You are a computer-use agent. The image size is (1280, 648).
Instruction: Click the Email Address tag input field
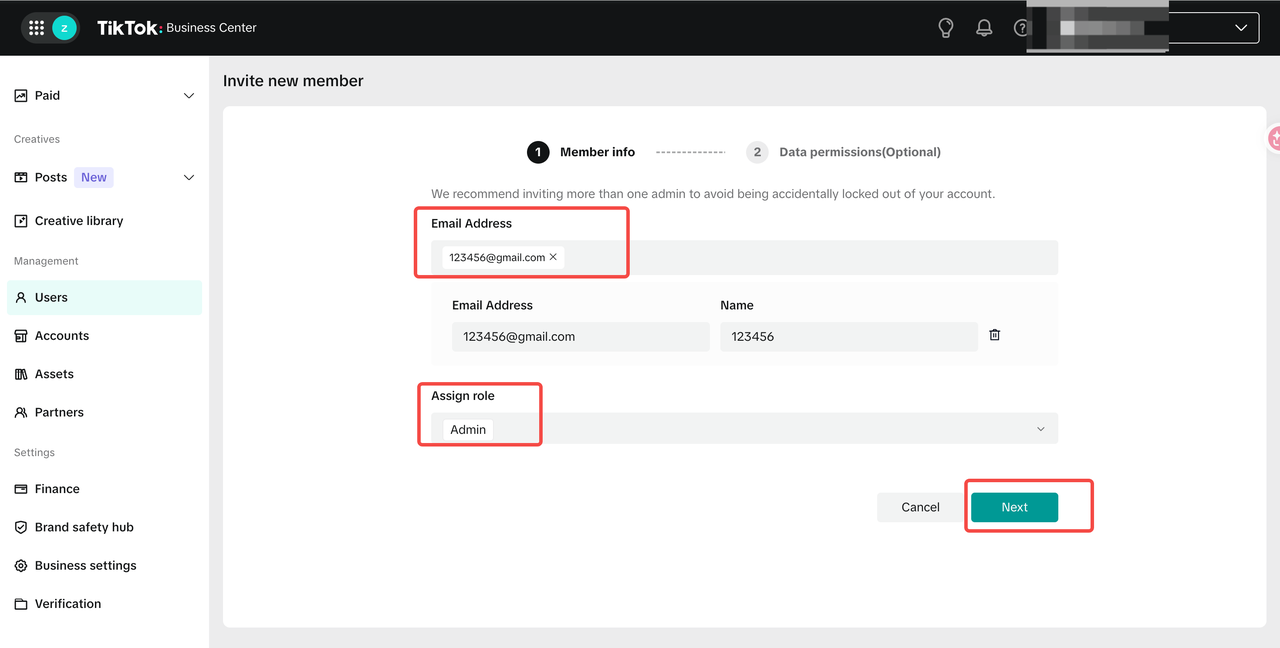point(744,258)
